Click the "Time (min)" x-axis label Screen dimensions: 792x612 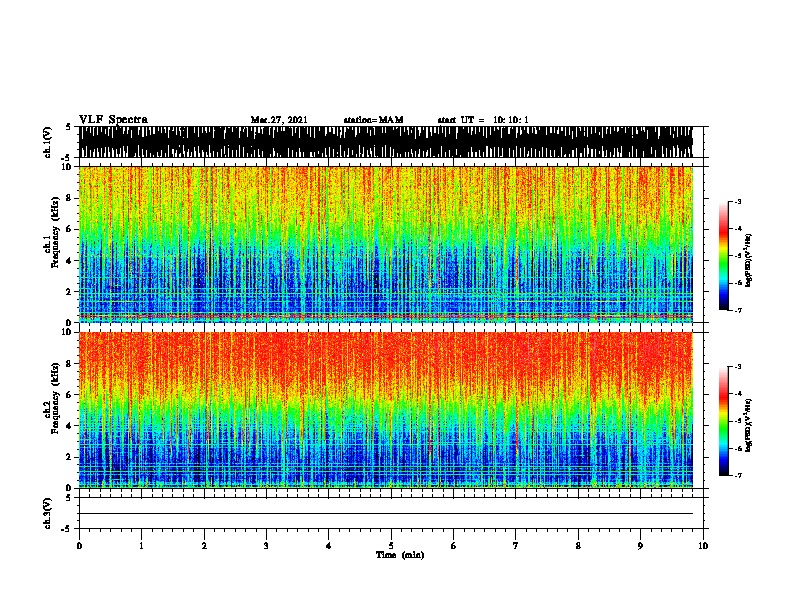pos(400,555)
